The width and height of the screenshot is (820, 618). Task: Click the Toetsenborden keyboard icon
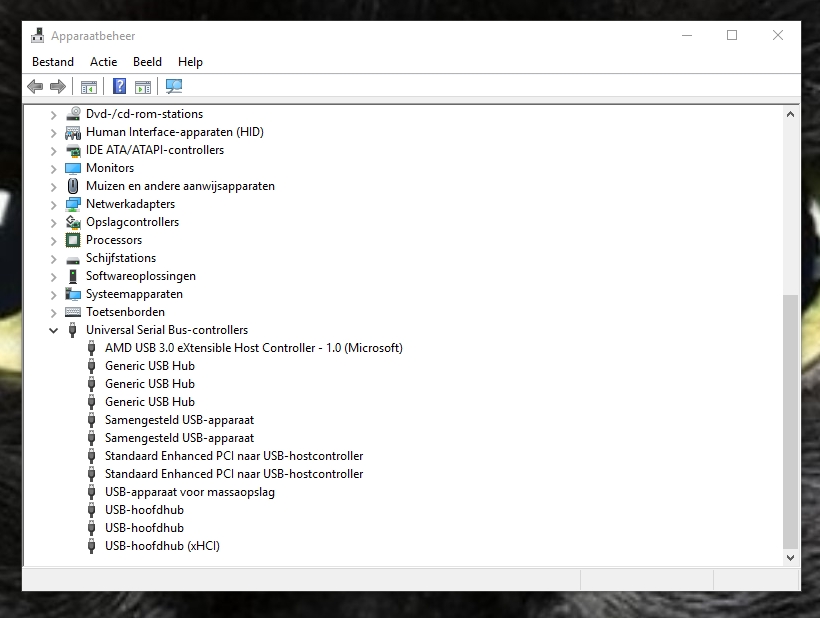coord(73,312)
